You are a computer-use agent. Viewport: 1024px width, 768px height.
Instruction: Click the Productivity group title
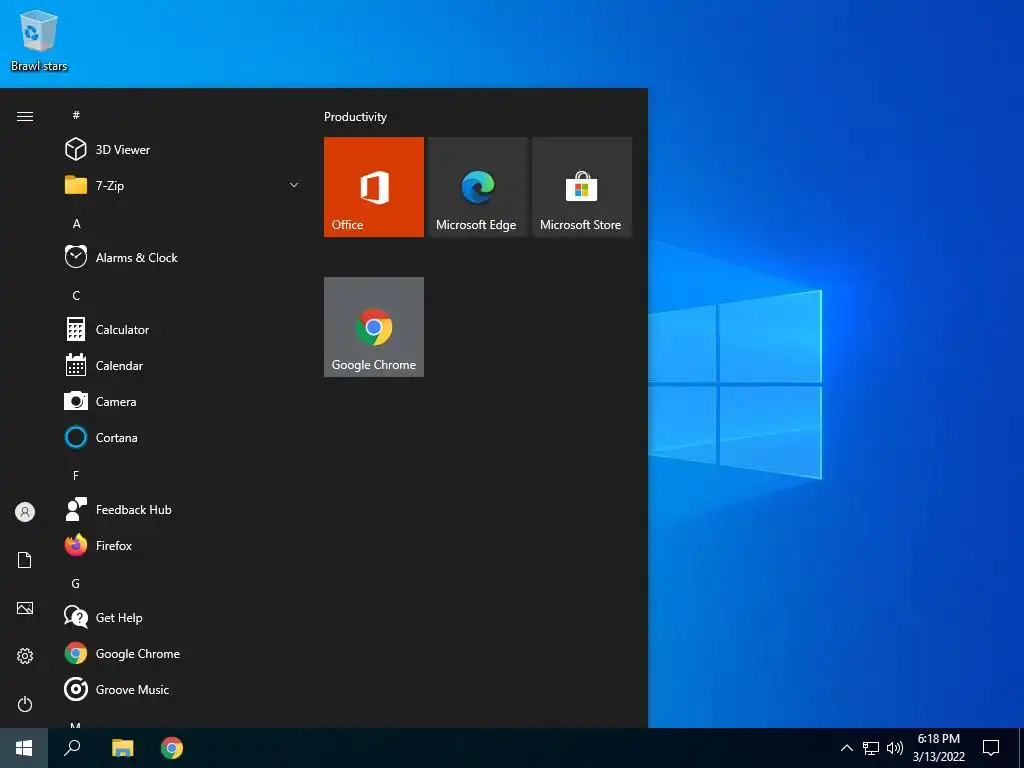coord(355,117)
